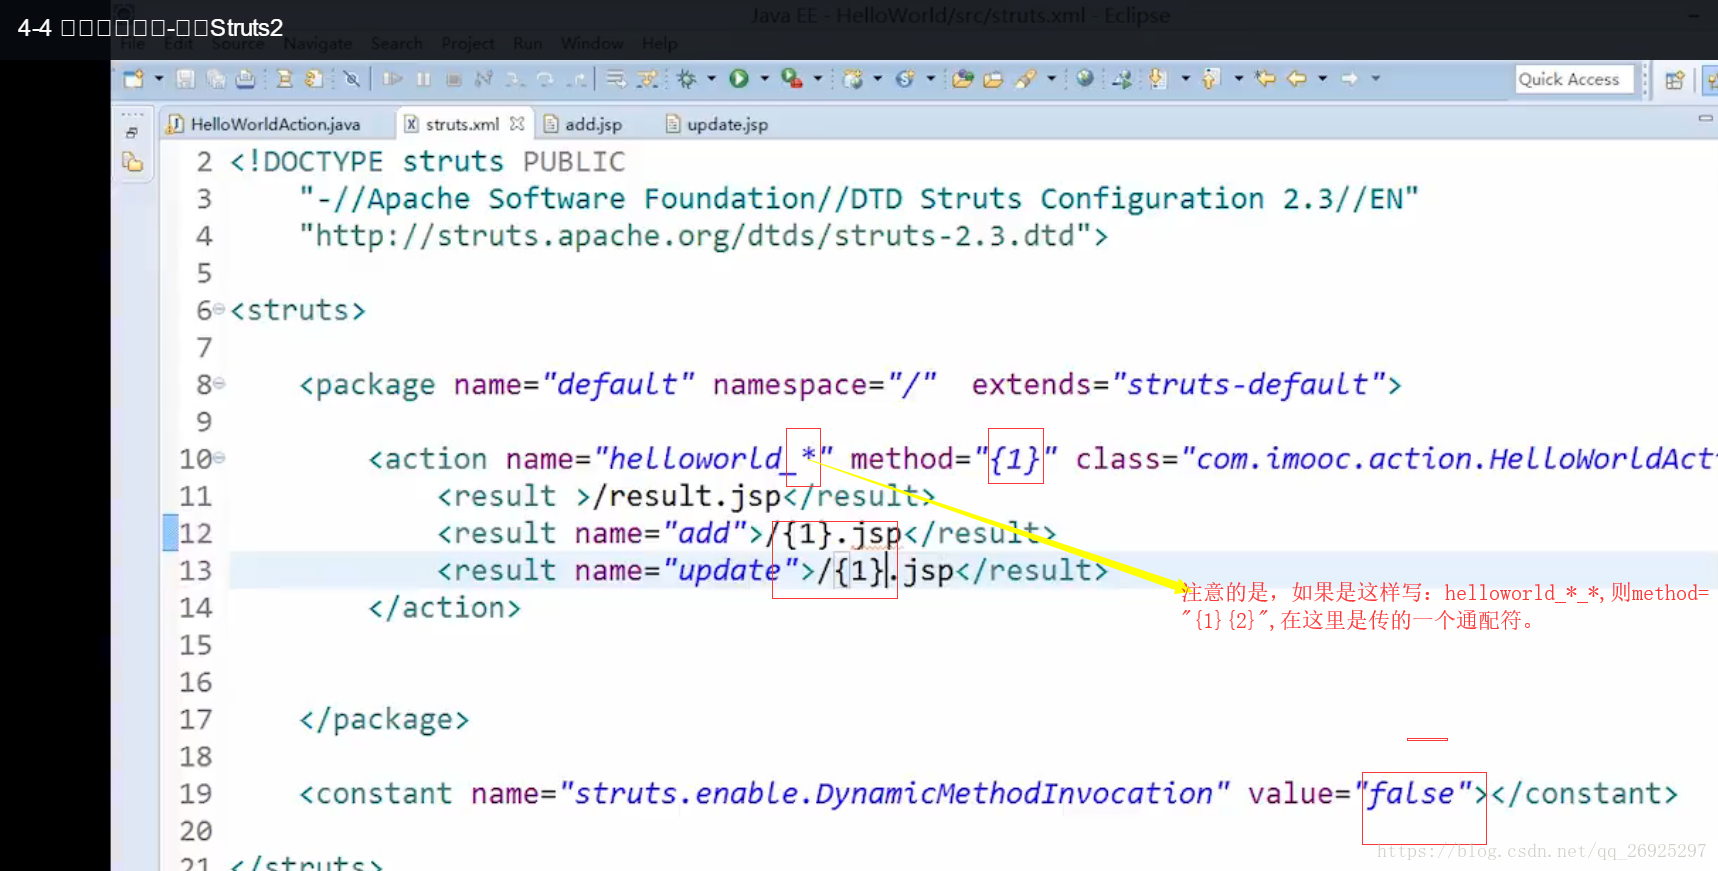Collapse the package element fold on line 8

tap(219, 383)
